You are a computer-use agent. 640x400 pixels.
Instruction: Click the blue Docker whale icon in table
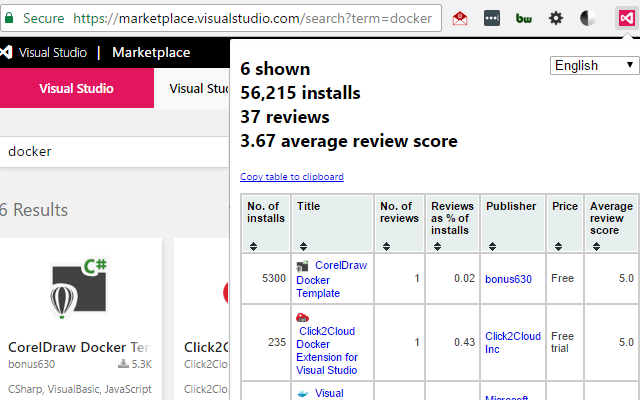[x=302, y=393]
